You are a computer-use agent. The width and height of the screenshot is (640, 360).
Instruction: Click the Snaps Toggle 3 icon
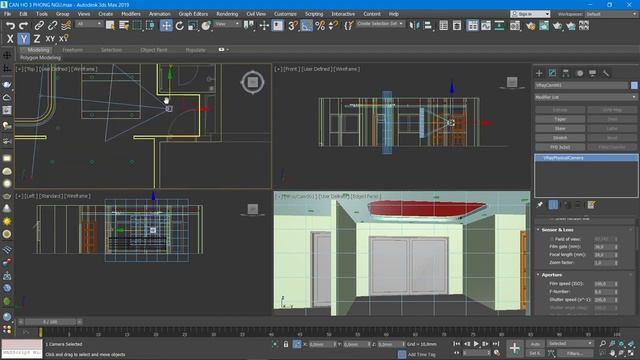tap(293, 26)
